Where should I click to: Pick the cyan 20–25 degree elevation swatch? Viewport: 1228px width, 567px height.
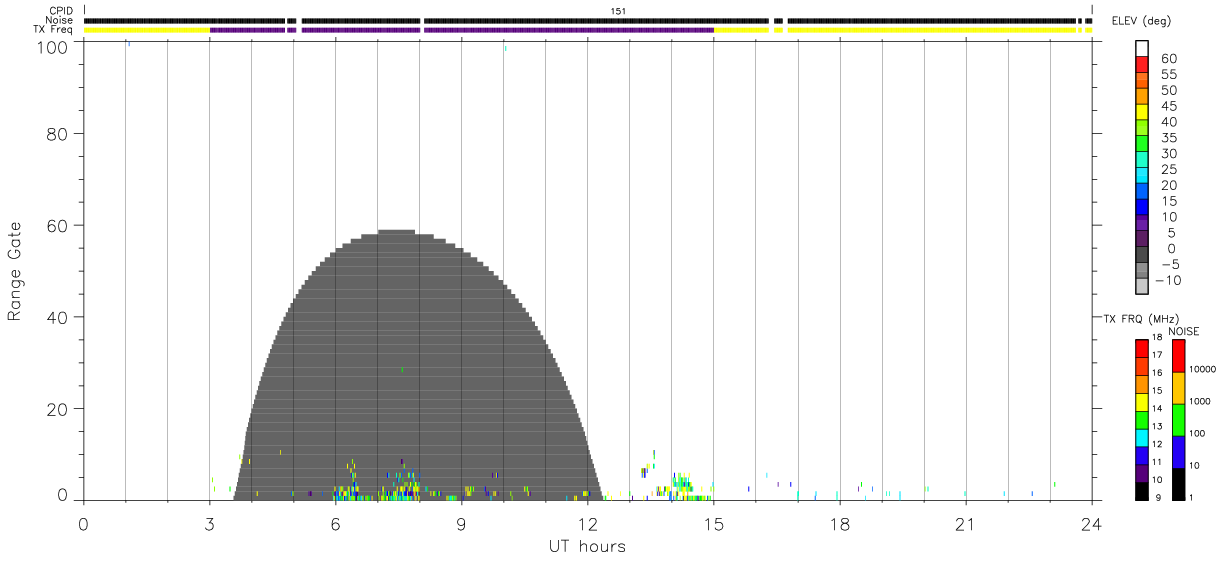pos(1142,177)
